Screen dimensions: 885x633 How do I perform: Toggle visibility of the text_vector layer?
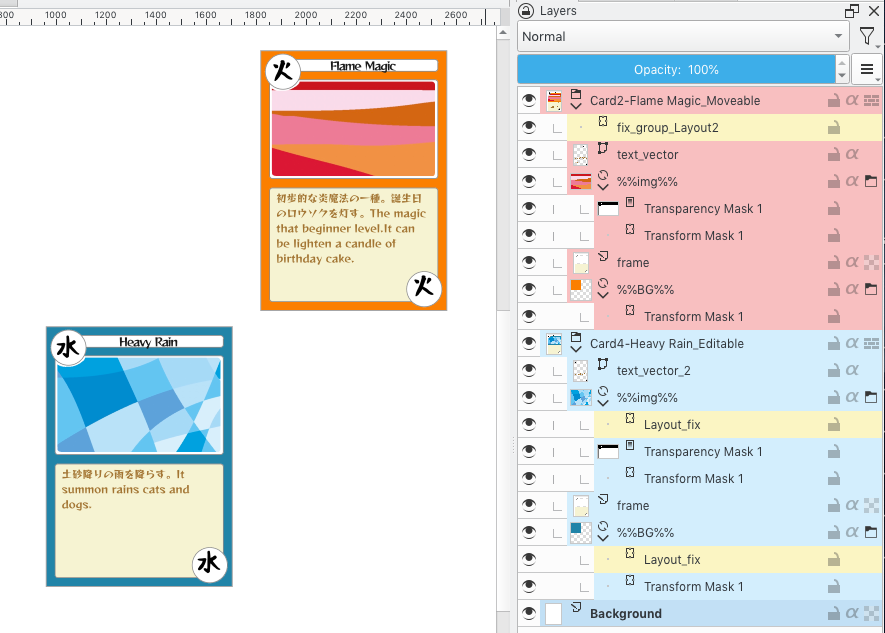(x=529, y=155)
